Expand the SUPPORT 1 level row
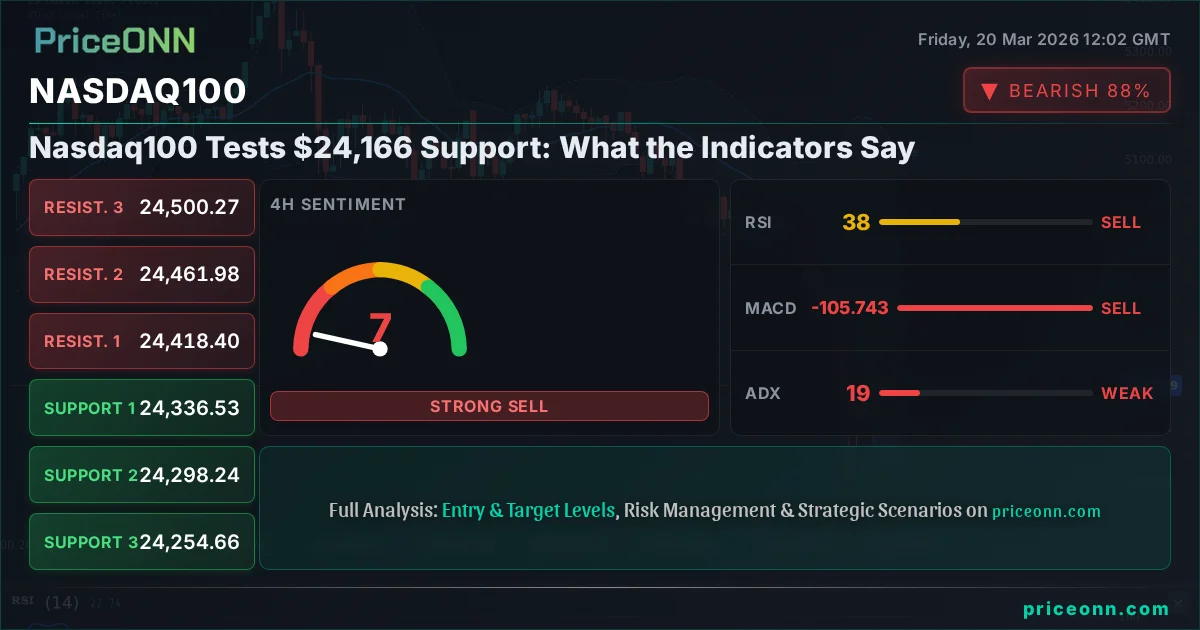This screenshot has width=1200, height=630. [141, 407]
